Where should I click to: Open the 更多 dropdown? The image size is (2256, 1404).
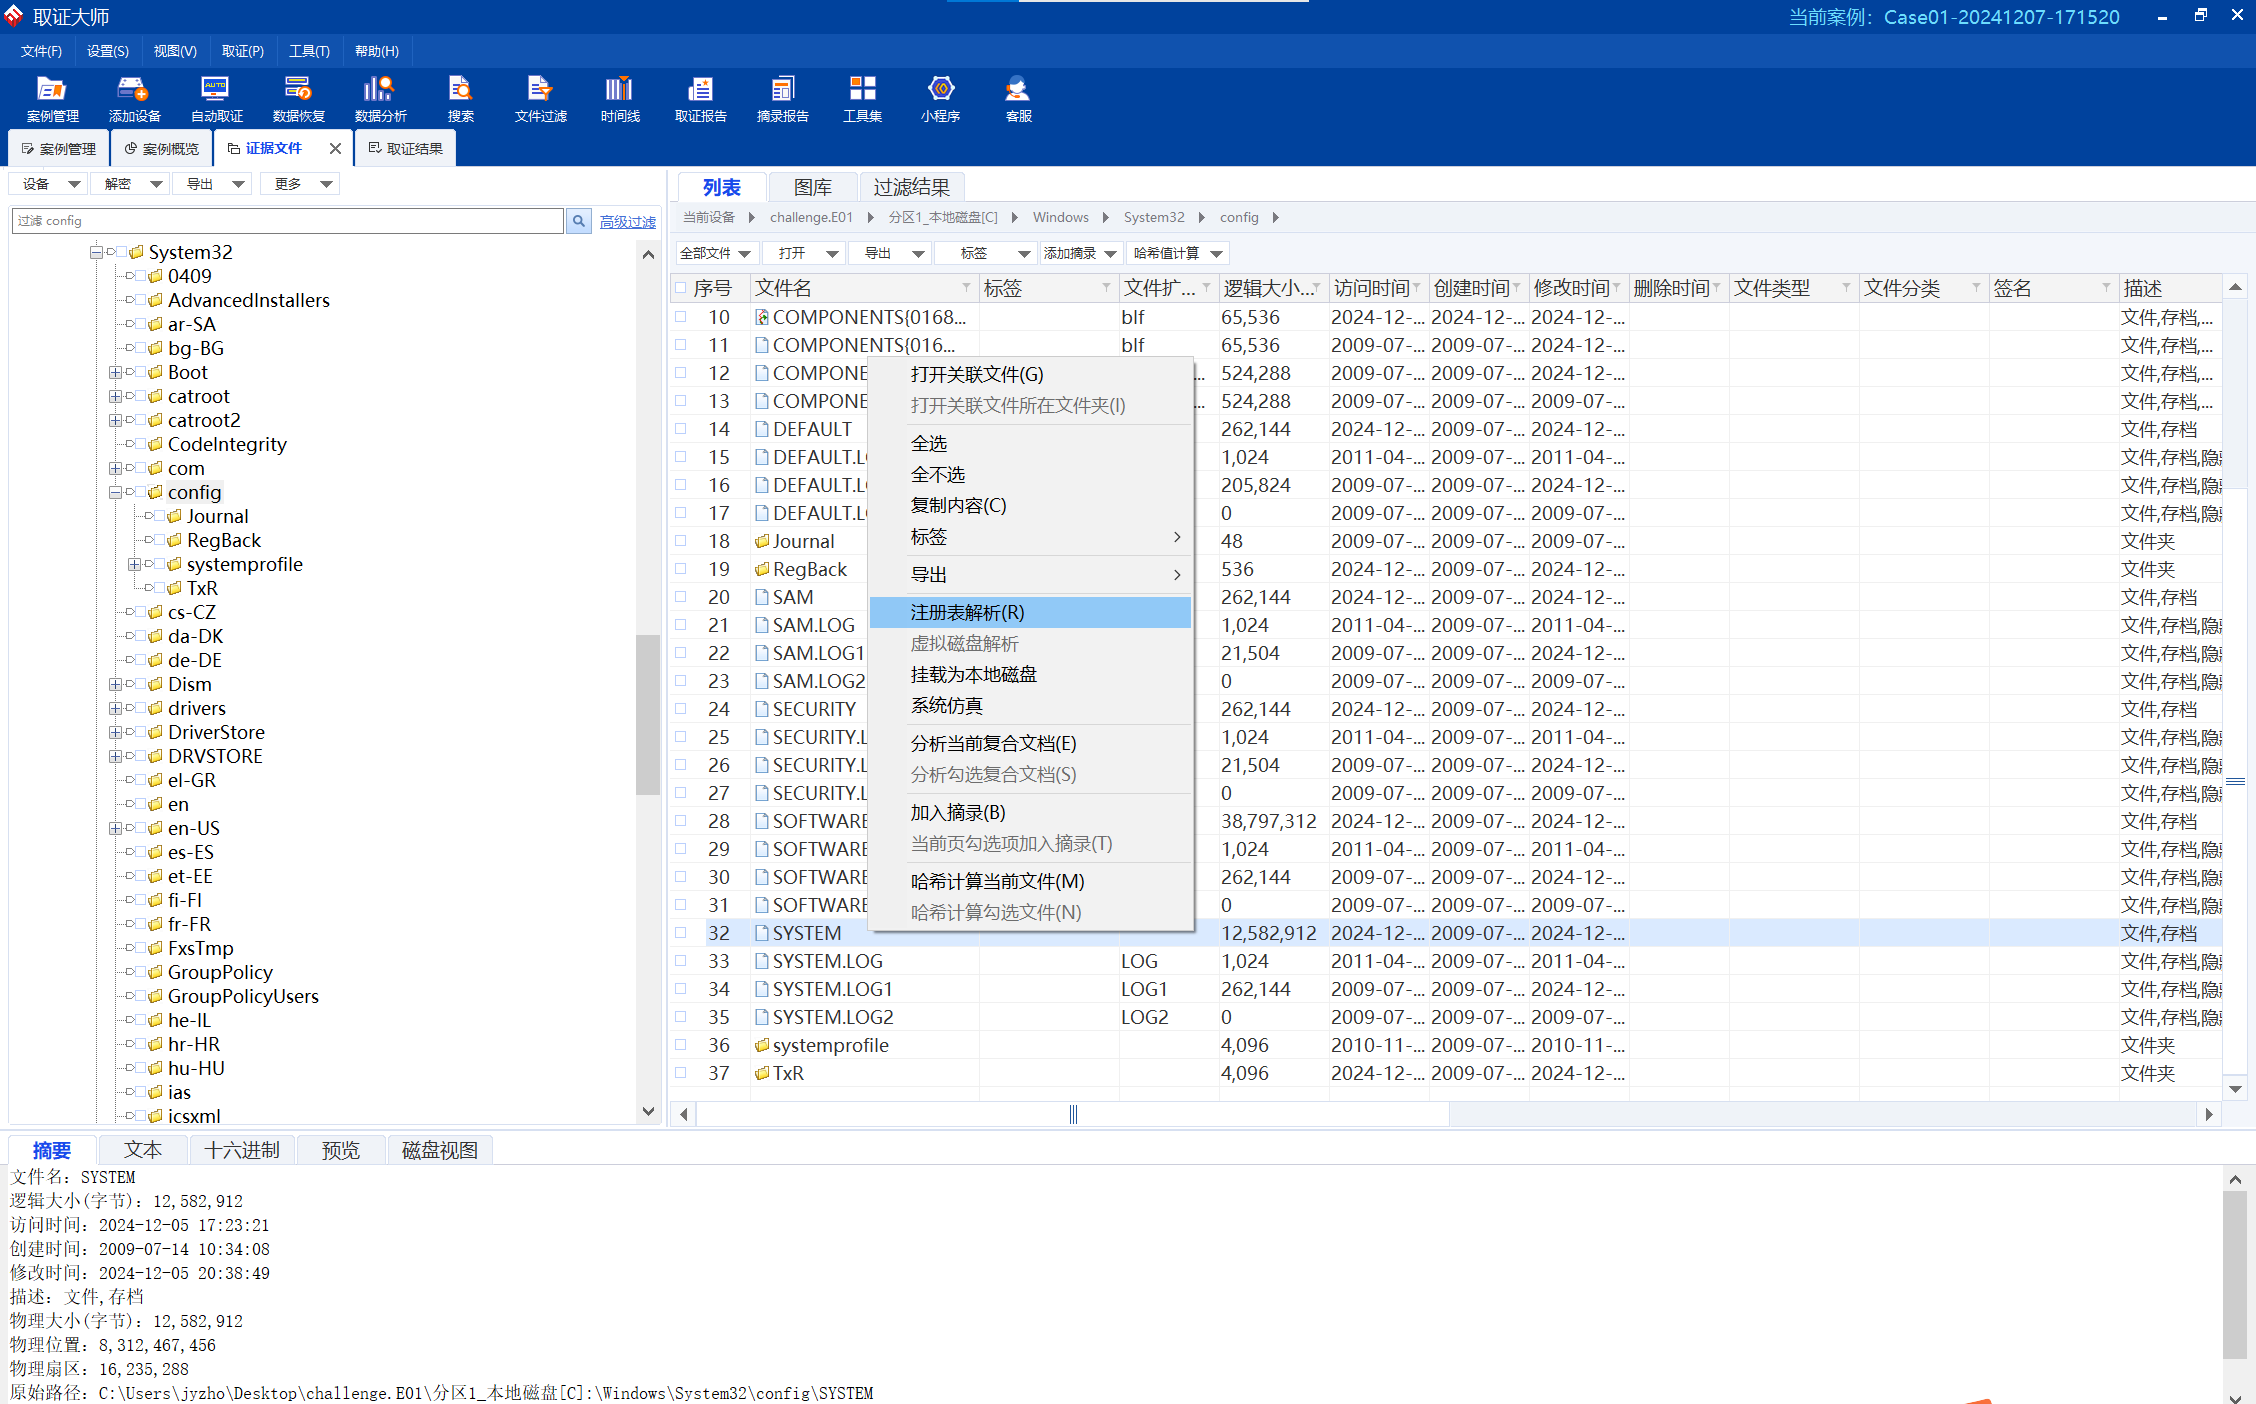(302, 184)
